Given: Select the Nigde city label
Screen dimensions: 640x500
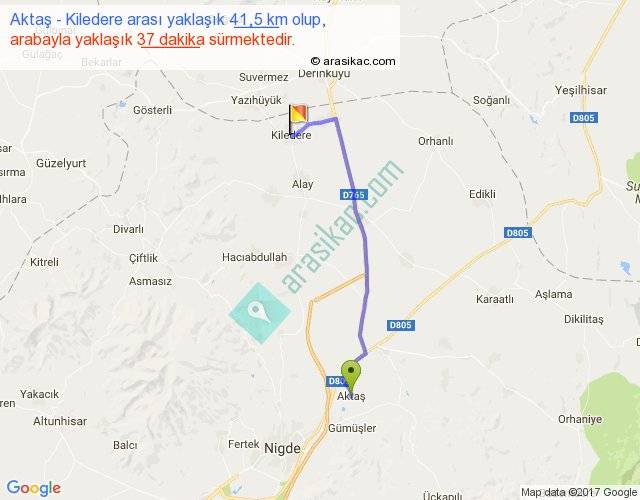Looking at the screenshot, I should 282,449.
